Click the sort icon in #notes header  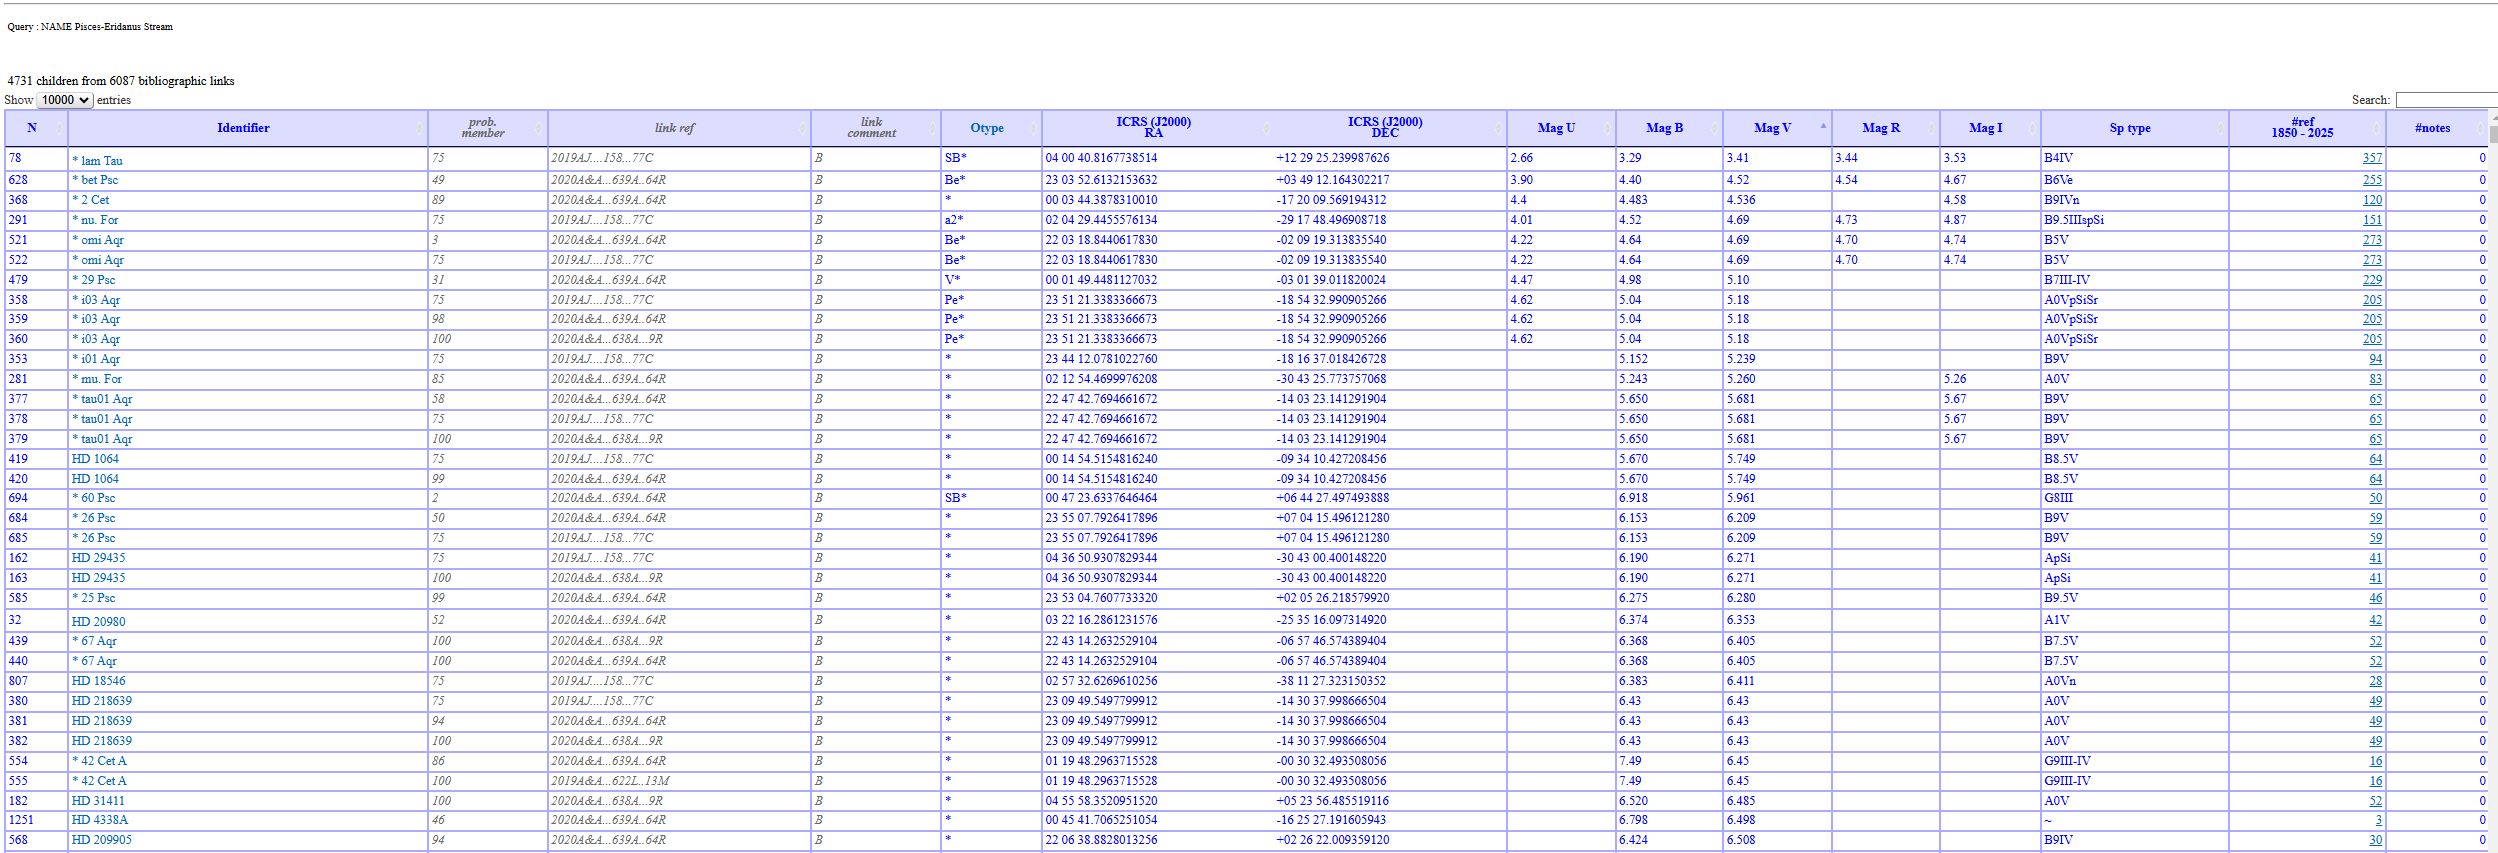point(2480,128)
